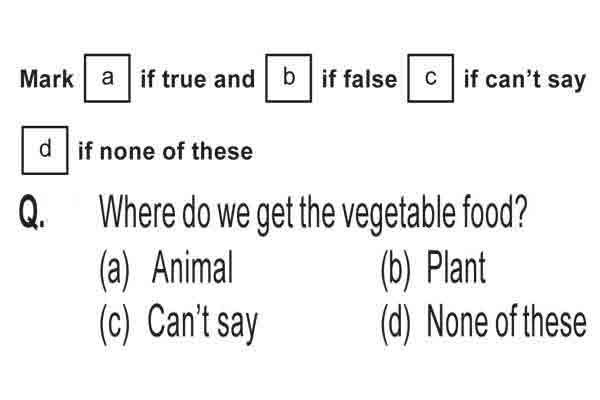The height and width of the screenshot is (400, 600).
Task: Select the Animal answer text
Action: 192,267
